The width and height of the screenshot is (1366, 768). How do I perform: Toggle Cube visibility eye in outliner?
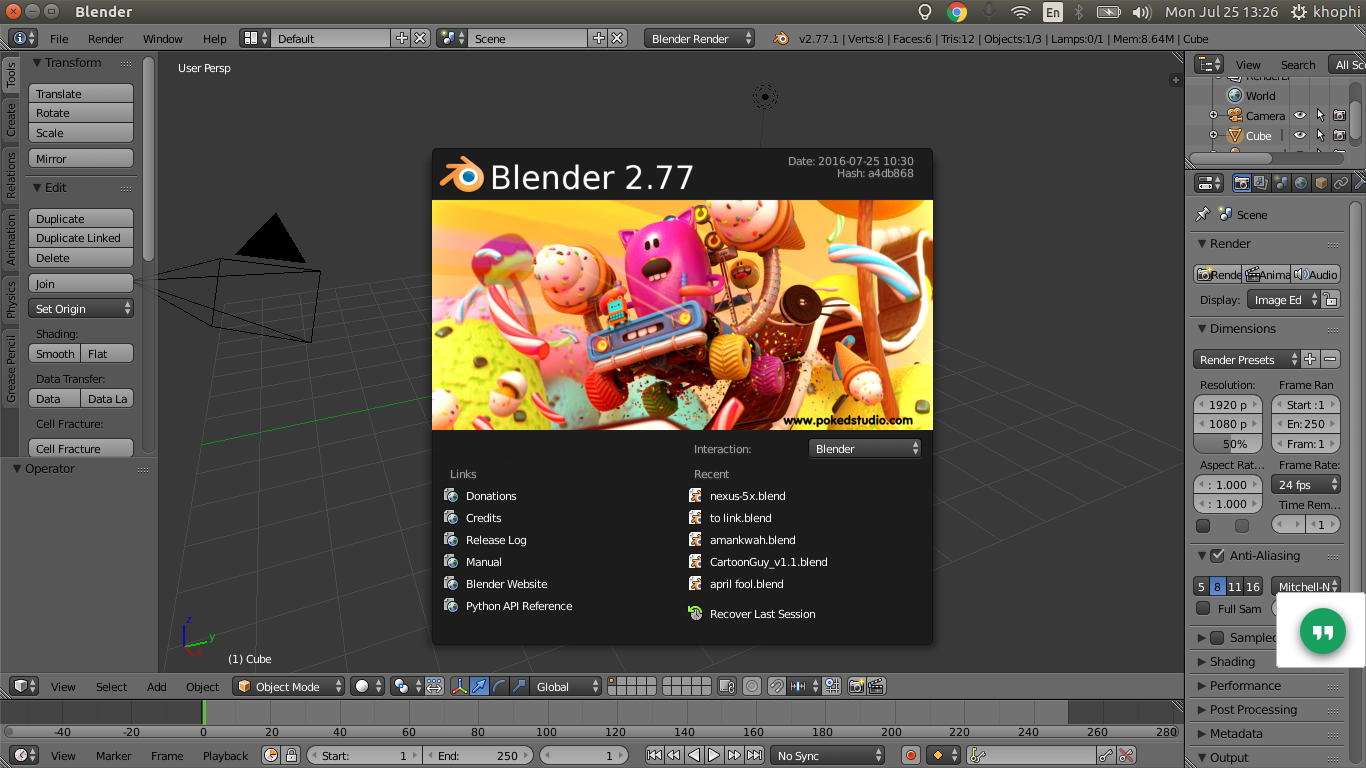click(1300, 136)
